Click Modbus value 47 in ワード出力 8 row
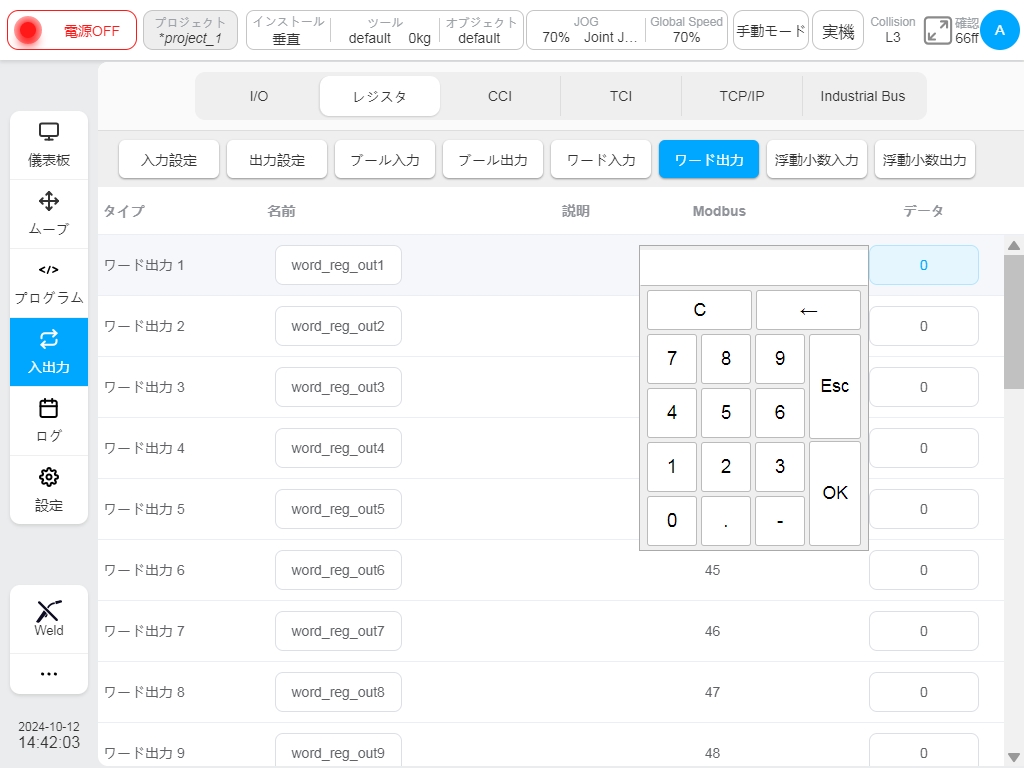The width and height of the screenshot is (1024, 768). (712, 692)
